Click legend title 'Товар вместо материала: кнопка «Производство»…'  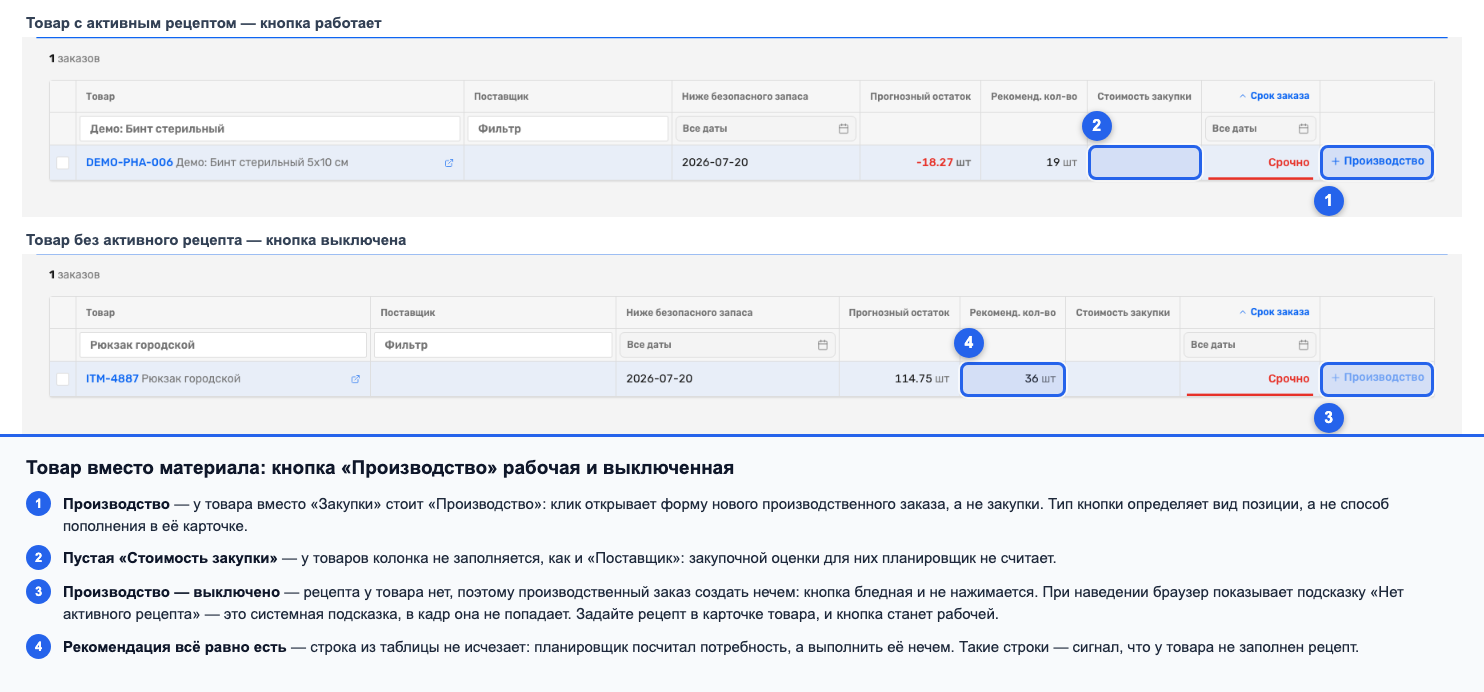tap(380, 468)
